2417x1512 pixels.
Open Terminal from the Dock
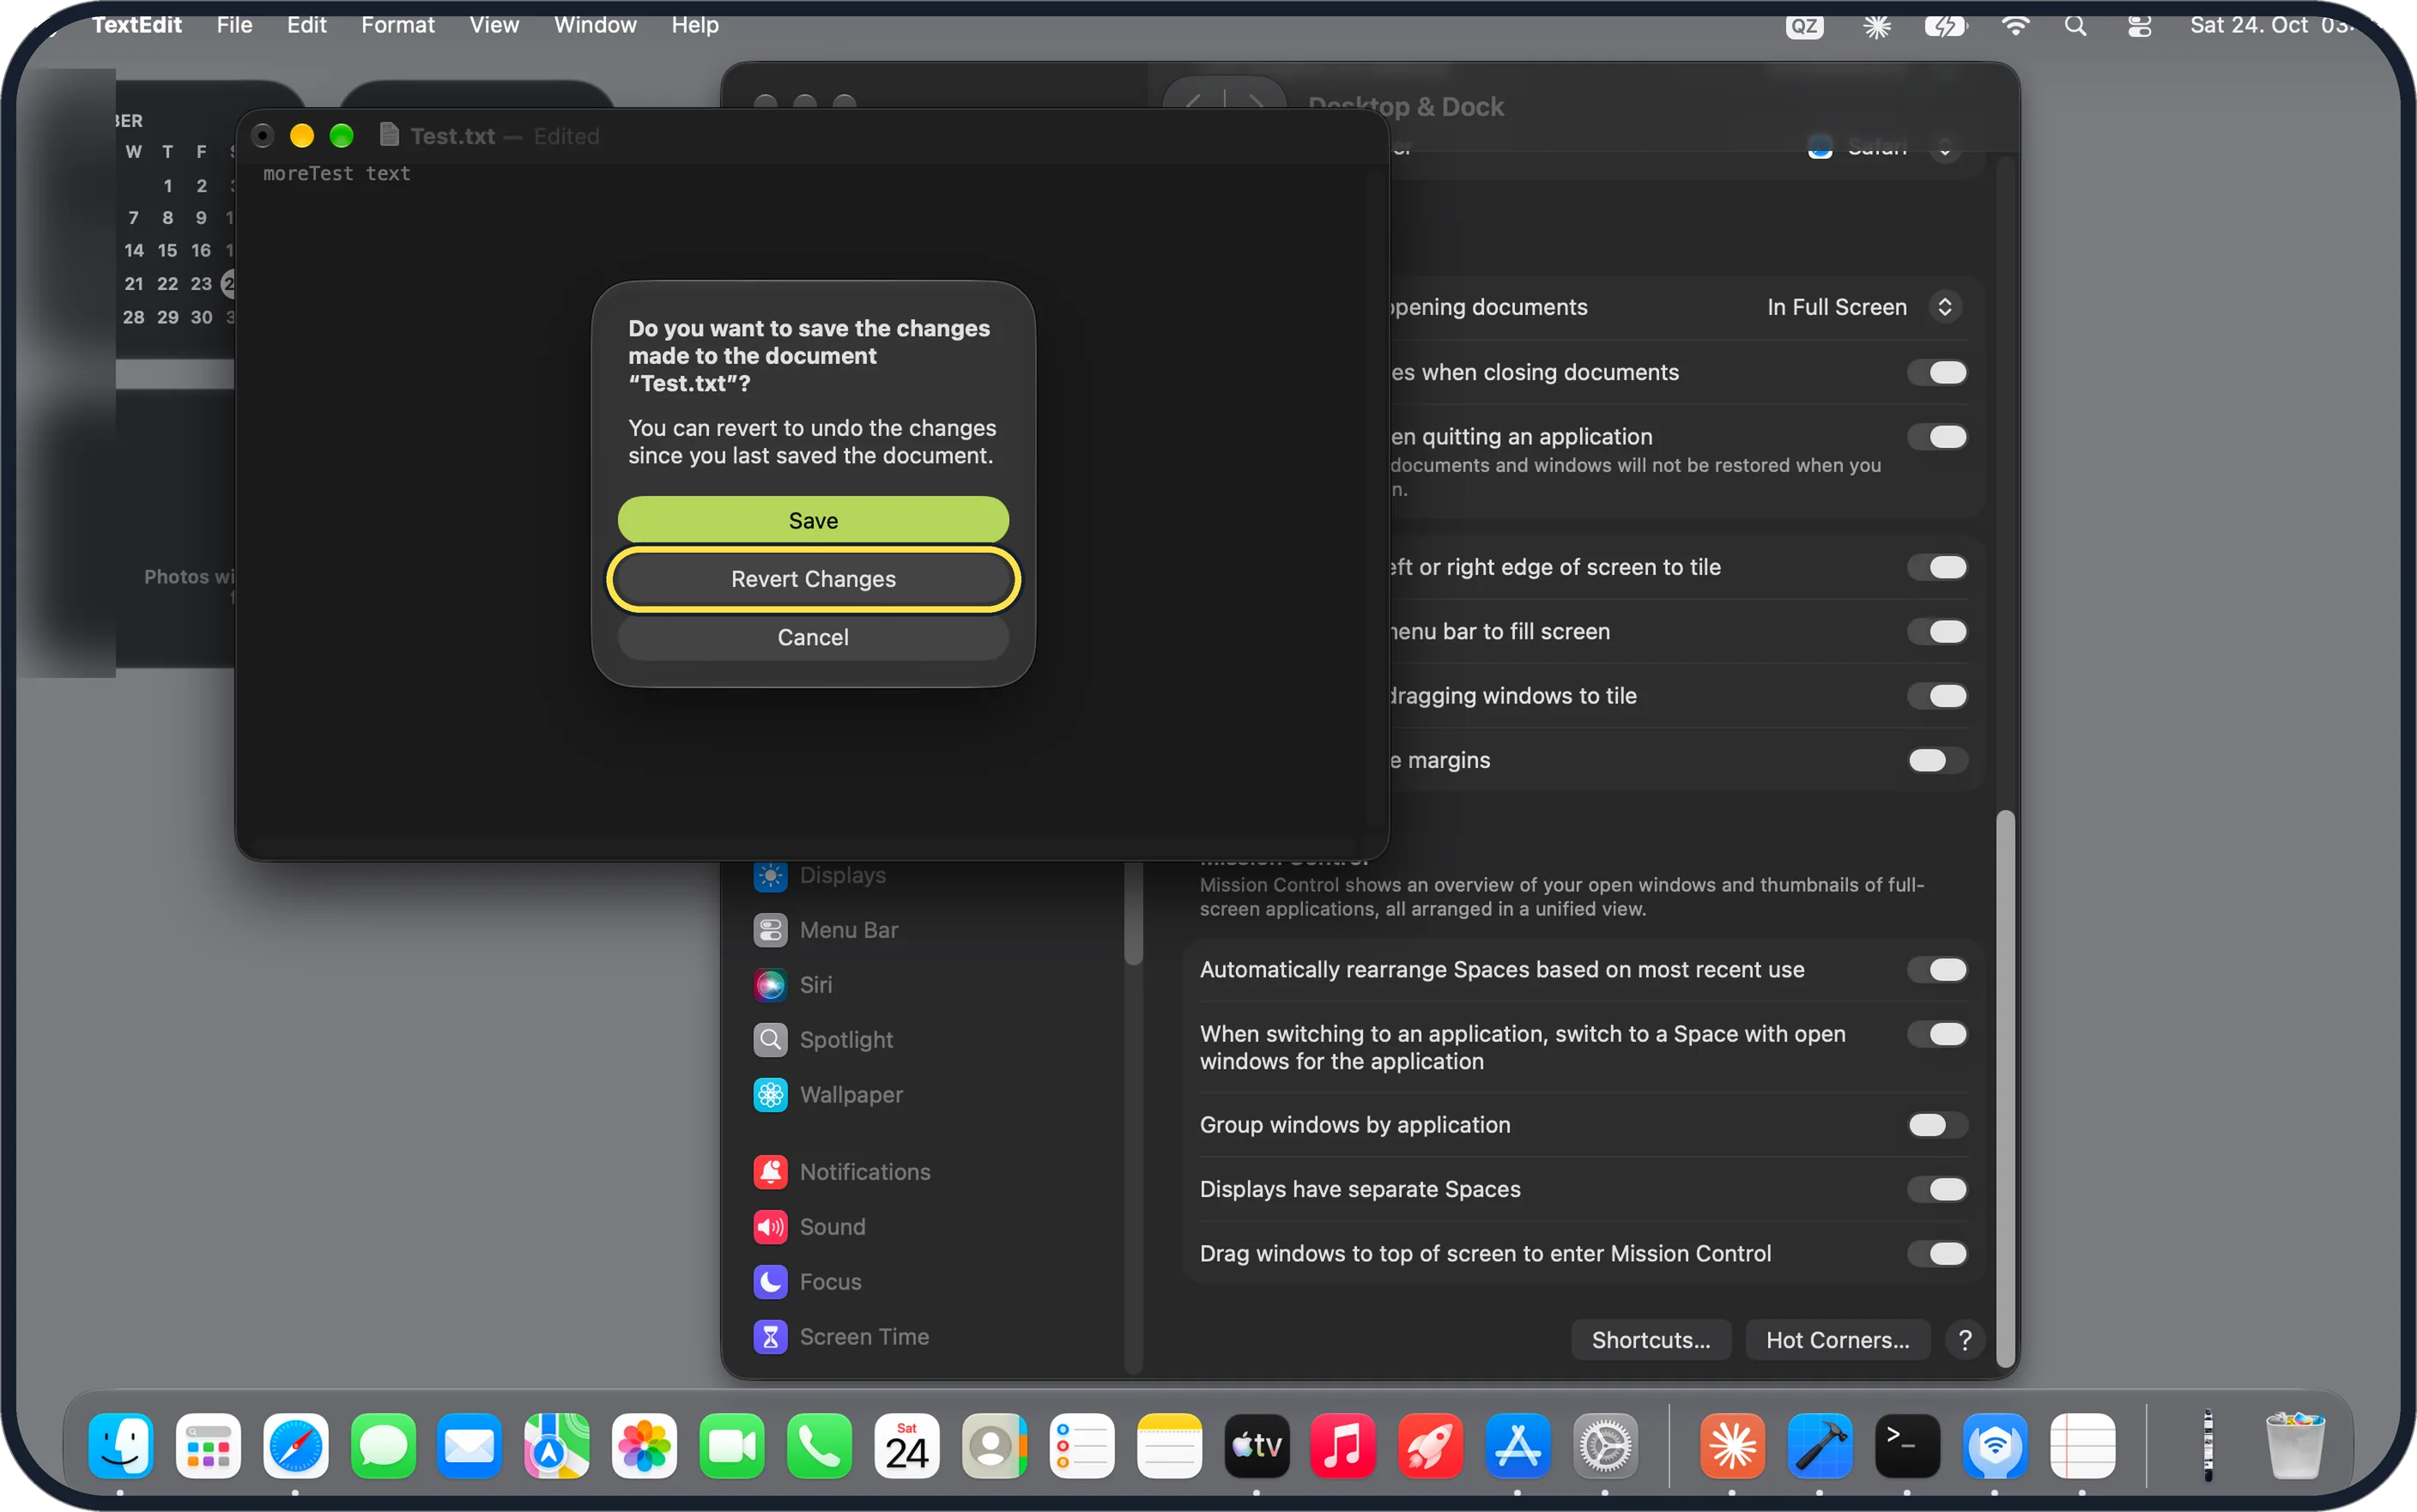click(x=1907, y=1445)
